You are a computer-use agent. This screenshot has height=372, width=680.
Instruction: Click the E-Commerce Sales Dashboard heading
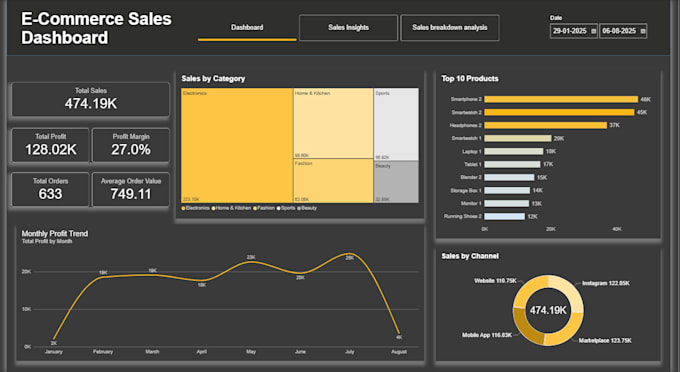(x=96, y=28)
